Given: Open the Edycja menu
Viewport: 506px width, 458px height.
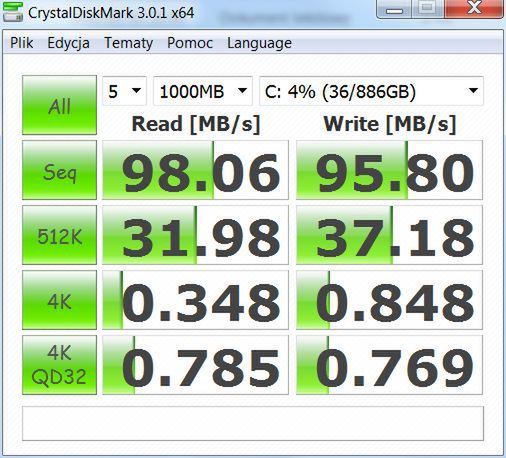Looking at the screenshot, I should point(68,43).
